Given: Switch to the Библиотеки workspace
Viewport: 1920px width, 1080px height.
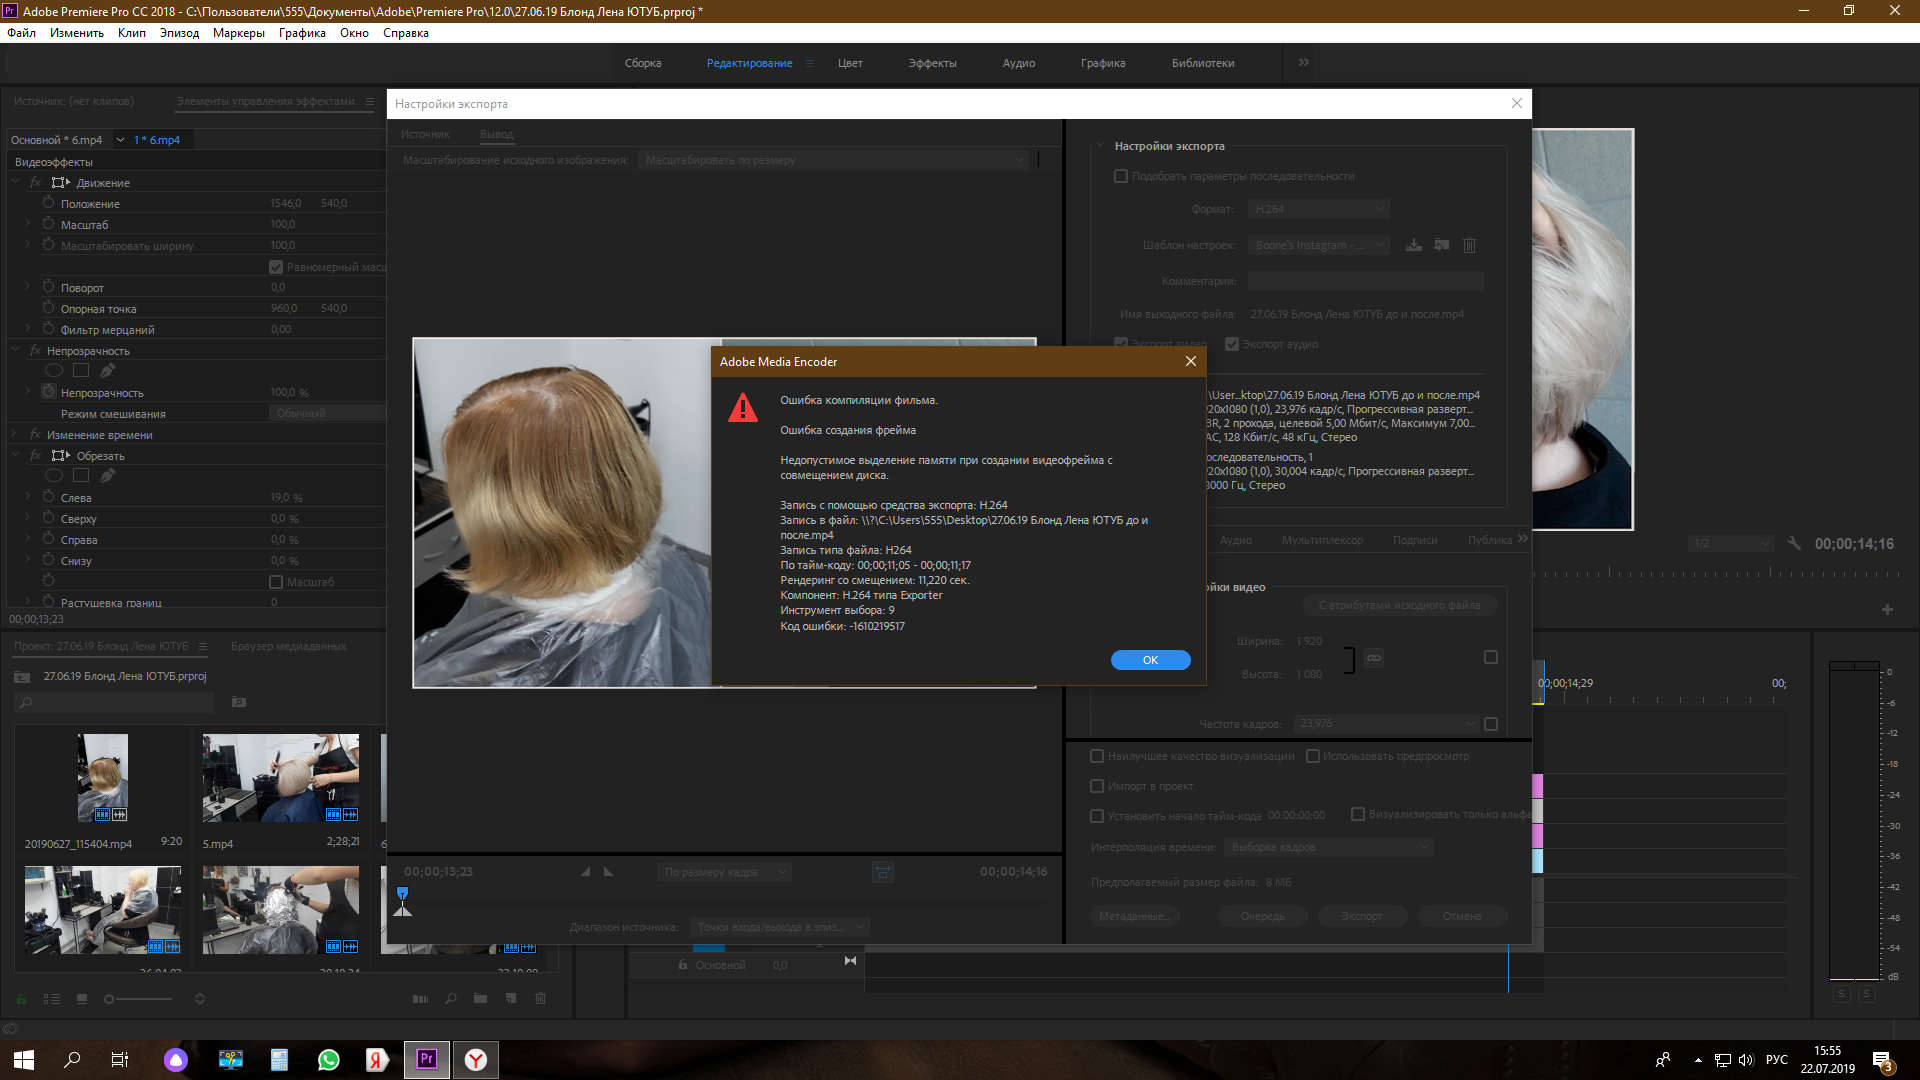Looking at the screenshot, I should pos(1203,63).
